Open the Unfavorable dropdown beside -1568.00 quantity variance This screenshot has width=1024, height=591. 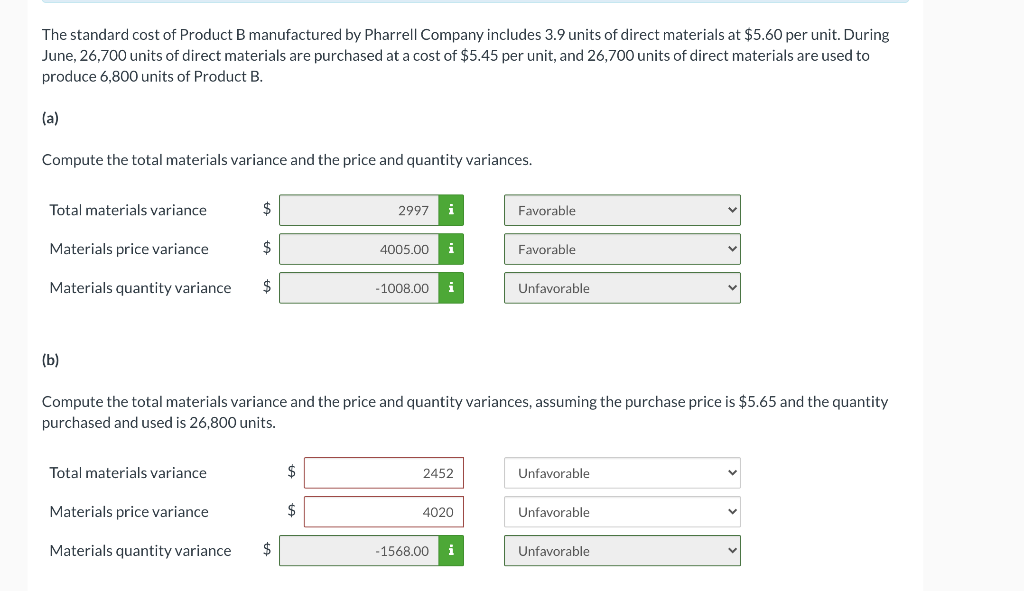point(621,550)
